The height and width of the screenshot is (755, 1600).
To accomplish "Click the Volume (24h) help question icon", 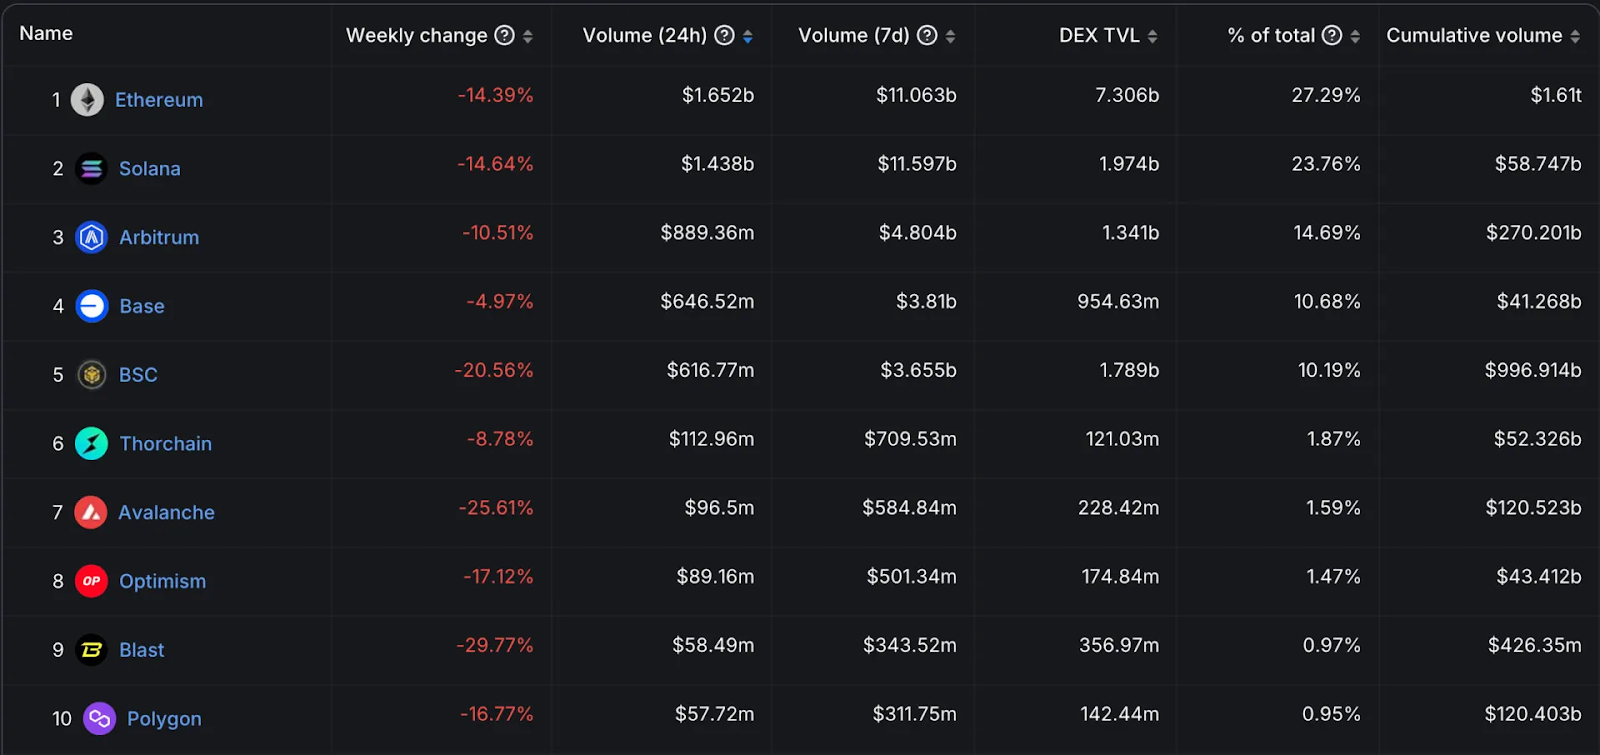I will (725, 36).
